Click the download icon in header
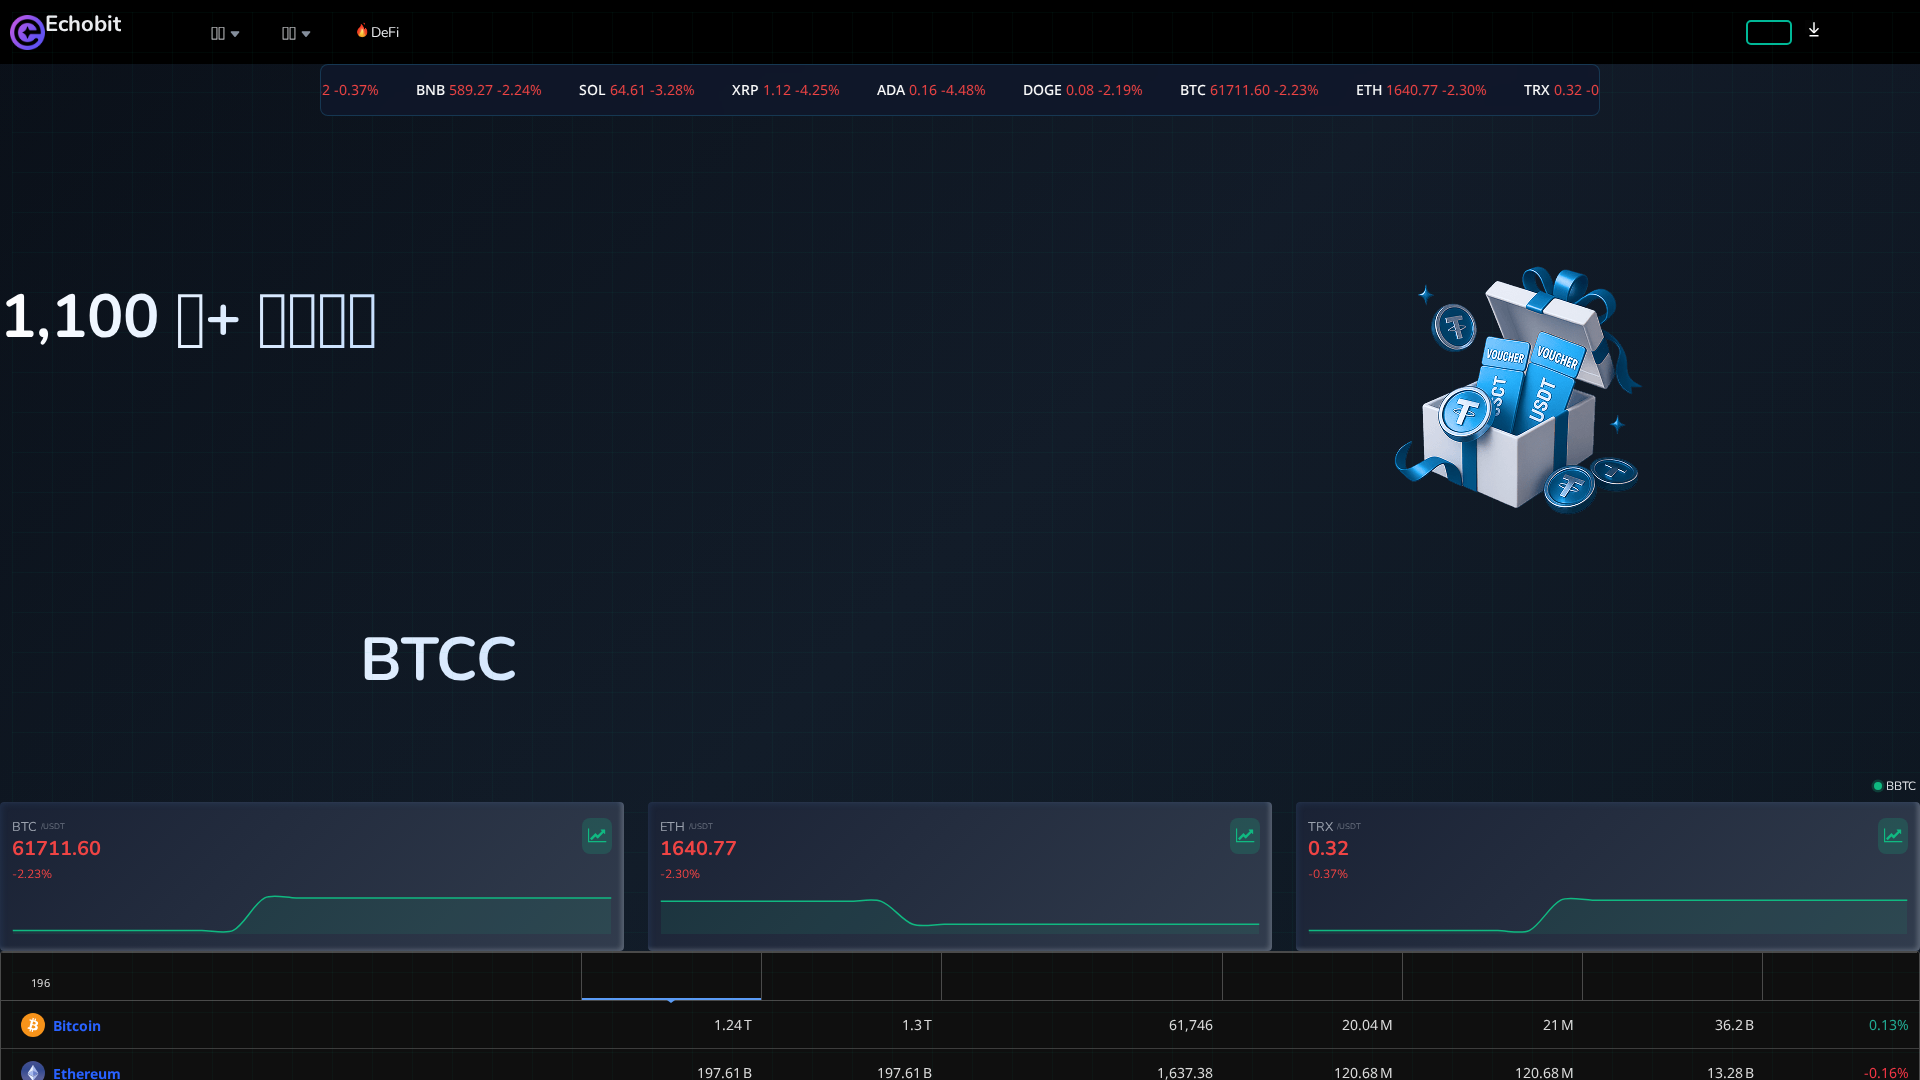This screenshot has width=1920, height=1080. tap(1814, 30)
